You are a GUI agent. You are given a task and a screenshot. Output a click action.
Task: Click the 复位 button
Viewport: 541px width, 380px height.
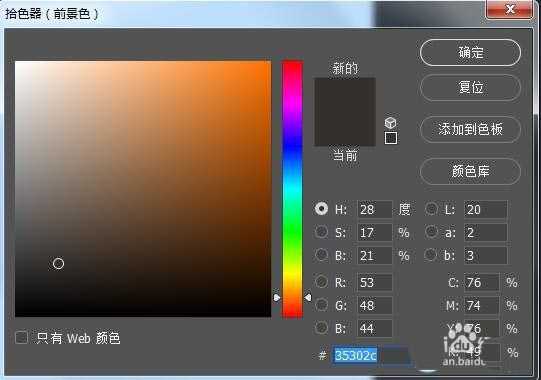[x=470, y=88]
